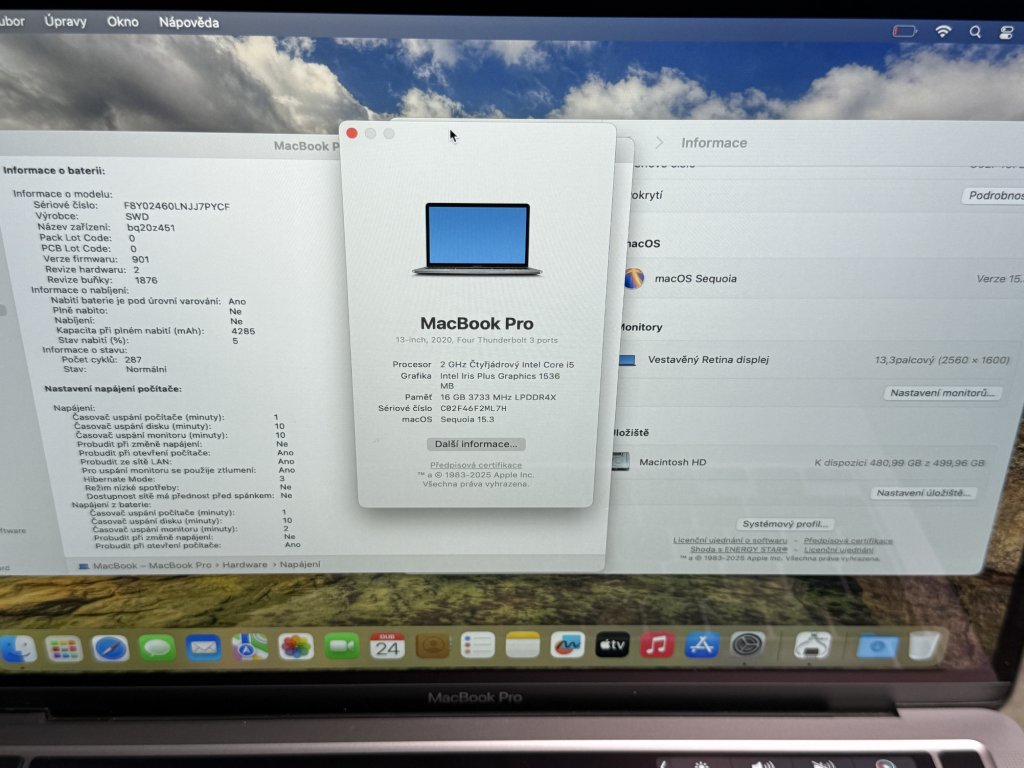Screen dimensions: 1024x768
Task: Open the App Store in the Dock
Action: (702, 645)
